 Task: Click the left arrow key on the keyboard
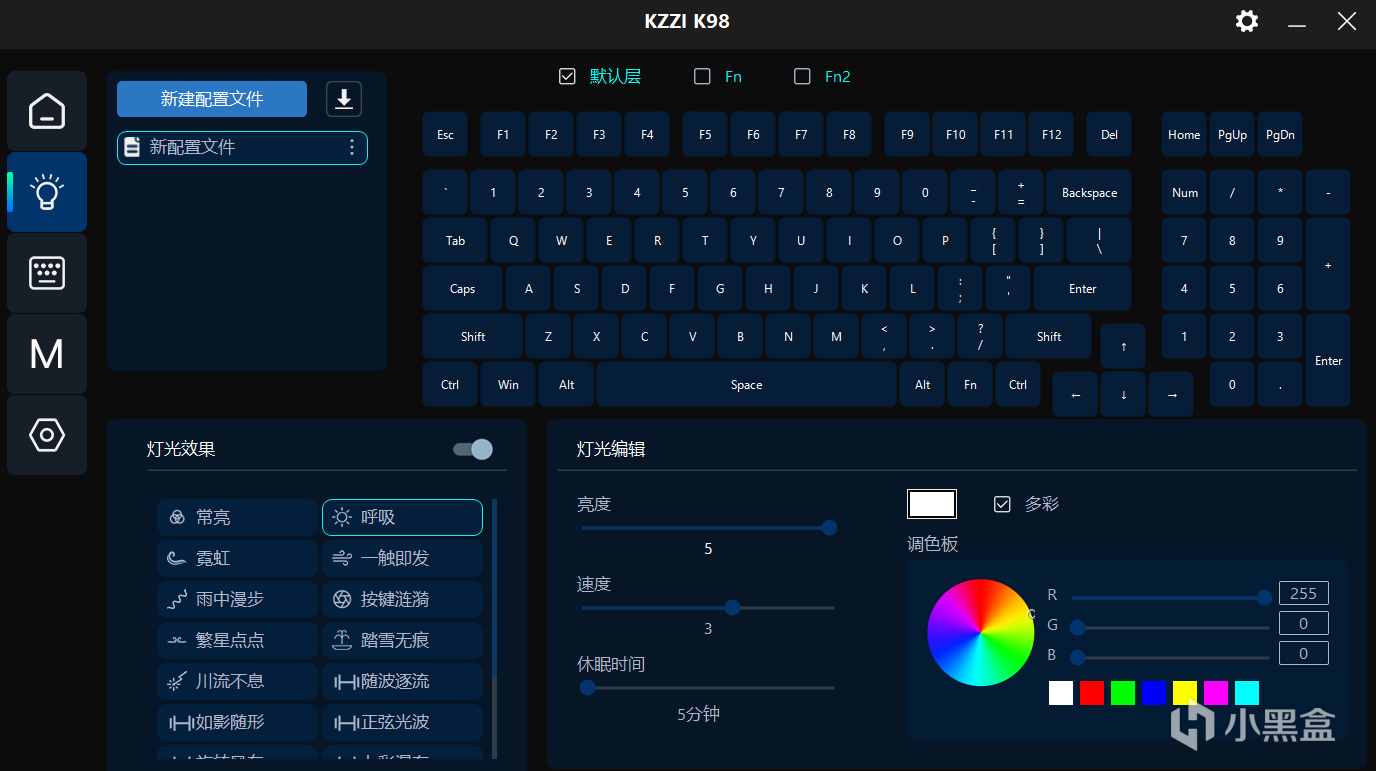point(1076,394)
